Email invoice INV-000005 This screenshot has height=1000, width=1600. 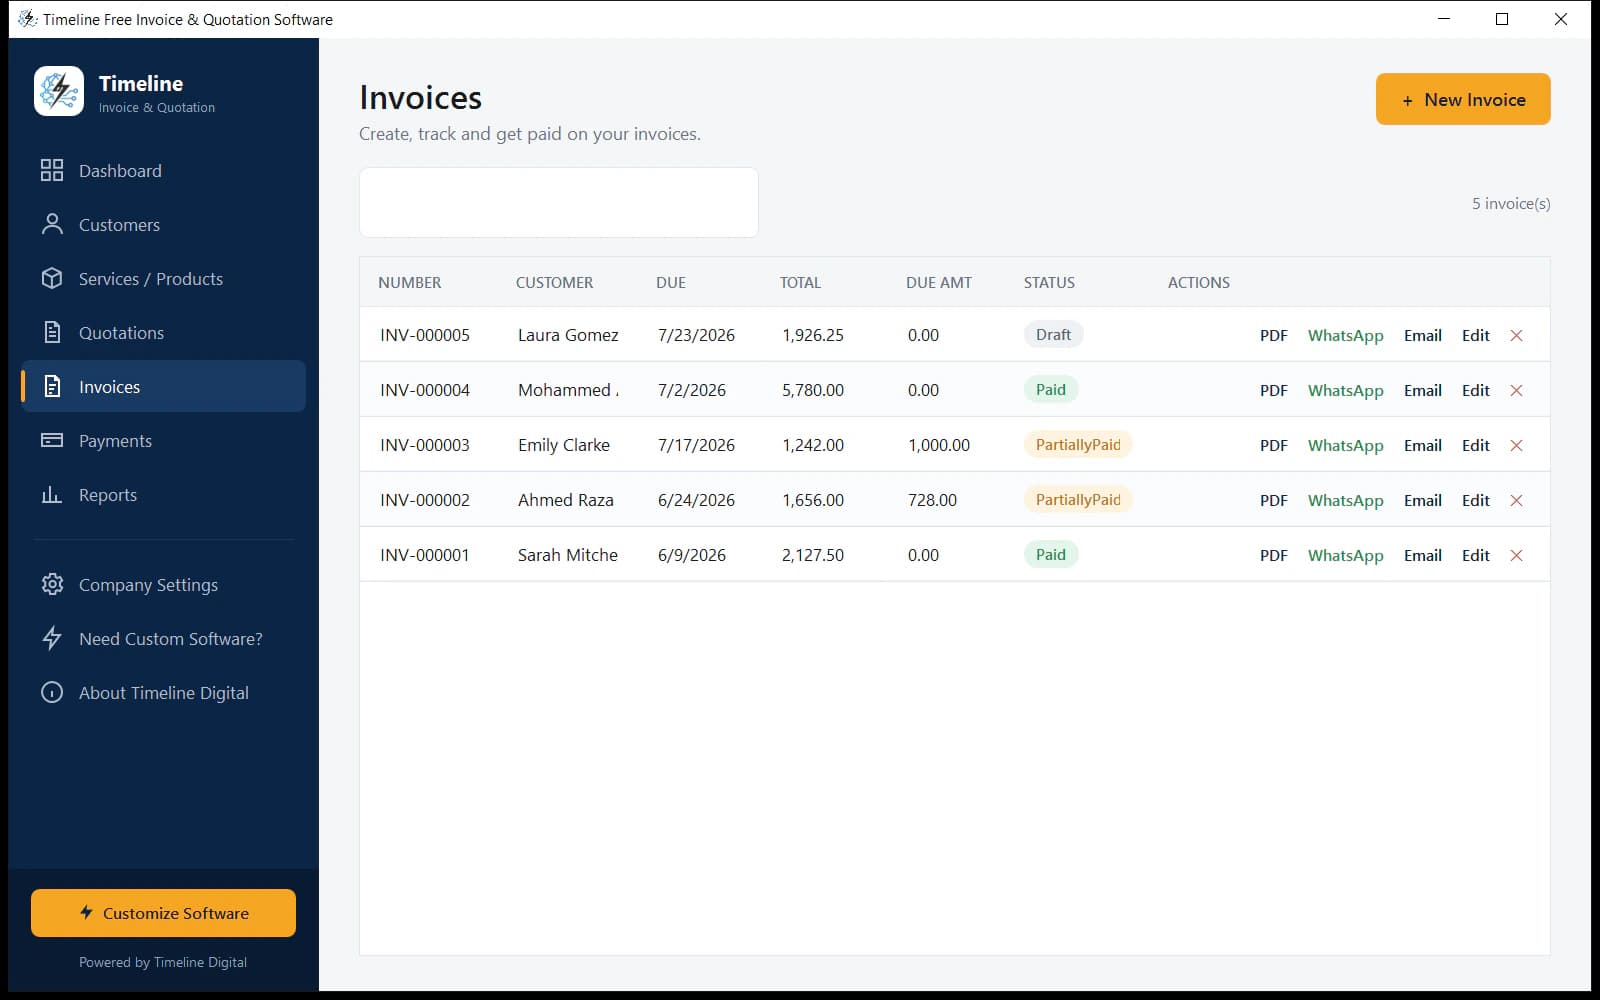(1422, 335)
